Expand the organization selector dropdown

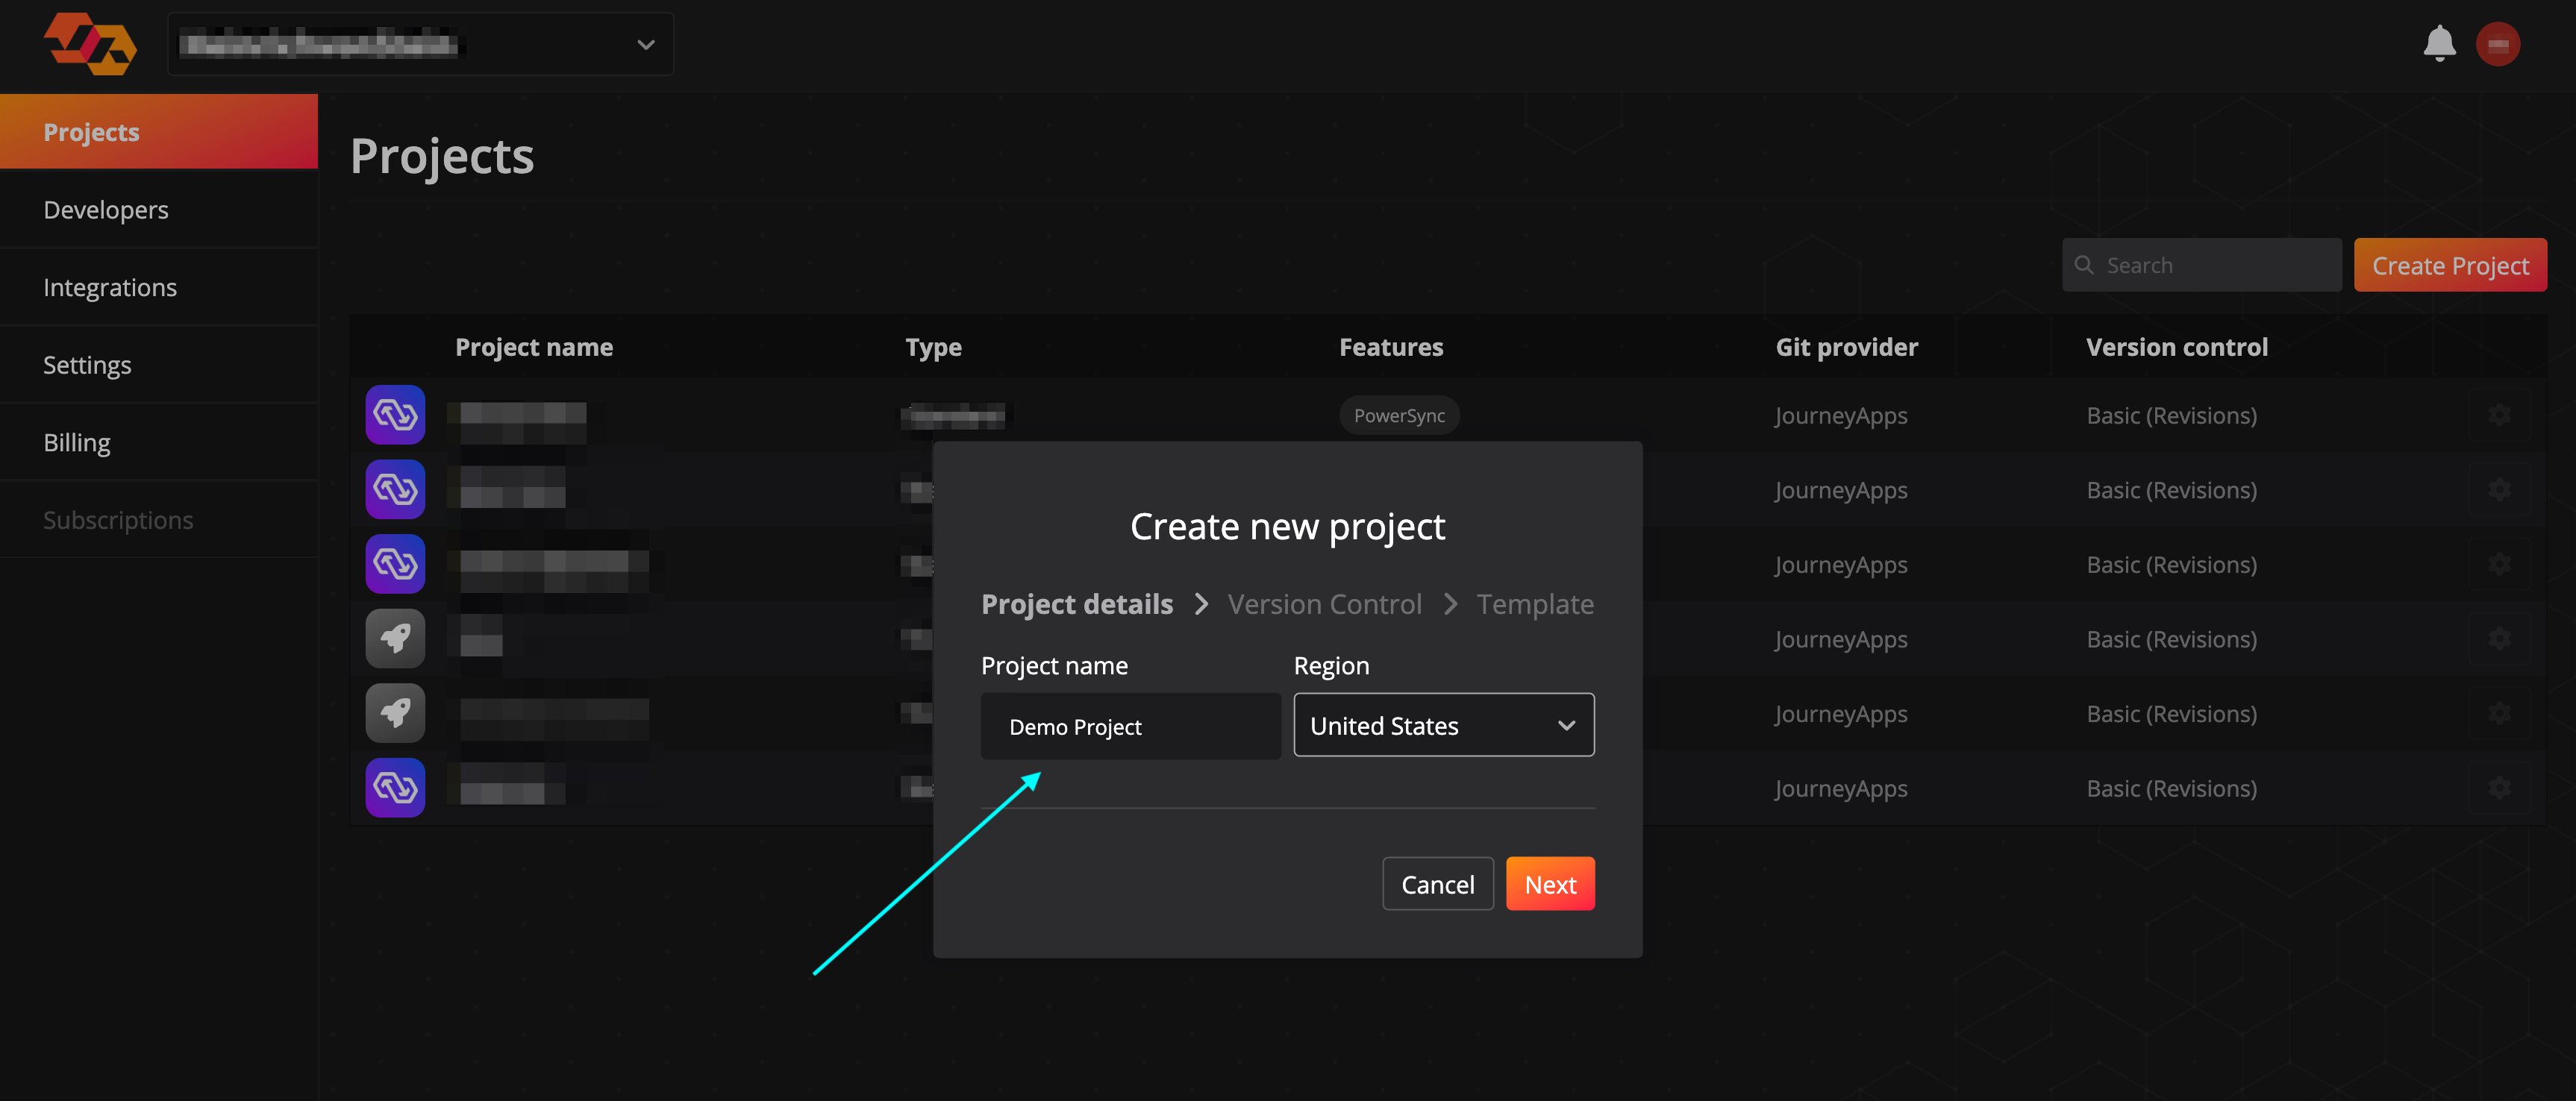click(x=421, y=44)
